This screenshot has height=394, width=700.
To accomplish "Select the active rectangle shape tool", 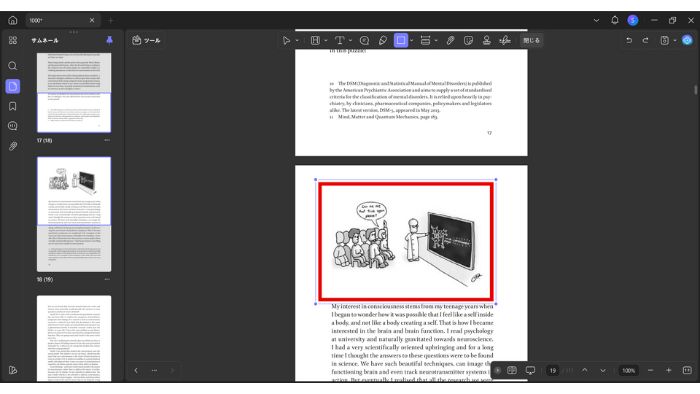I will point(401,40).
